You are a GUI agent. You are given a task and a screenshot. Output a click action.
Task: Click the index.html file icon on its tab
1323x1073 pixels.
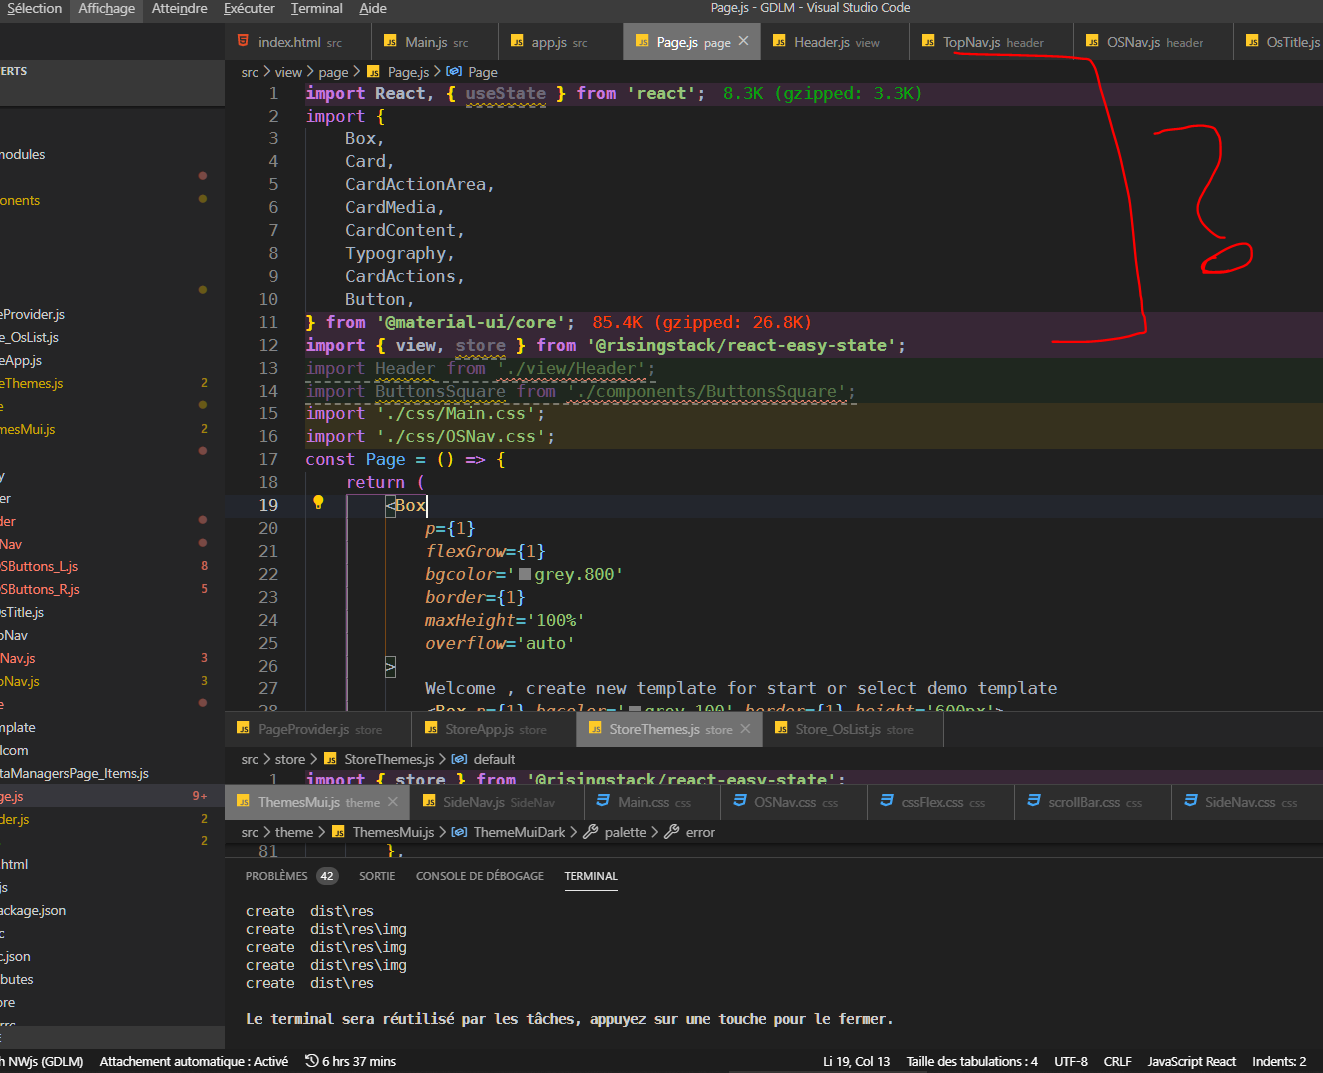point(243,41)
